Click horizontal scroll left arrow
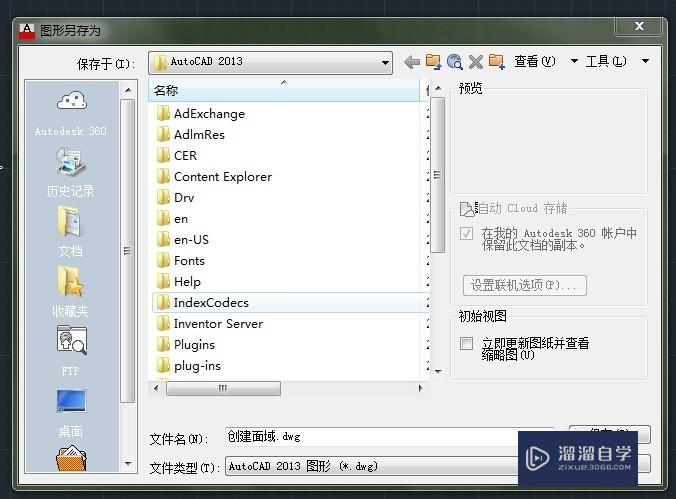Image resolution: width=676 pixels, height=499 pixels. click(x=156, y=388)
